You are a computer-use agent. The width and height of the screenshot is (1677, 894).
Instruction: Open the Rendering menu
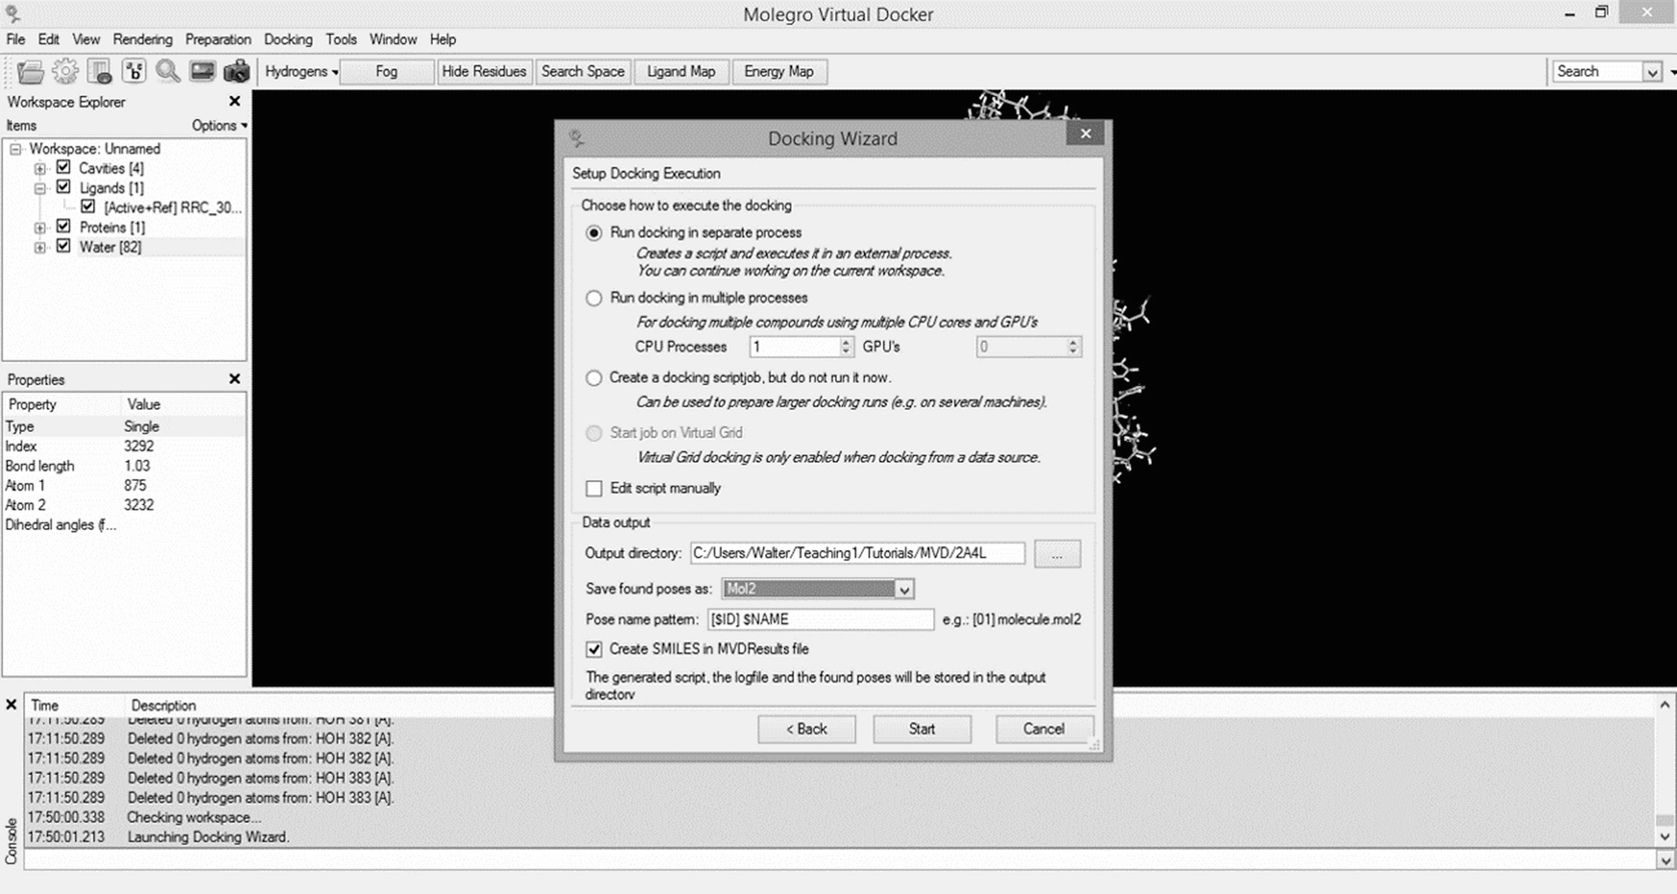coord(142,39)
